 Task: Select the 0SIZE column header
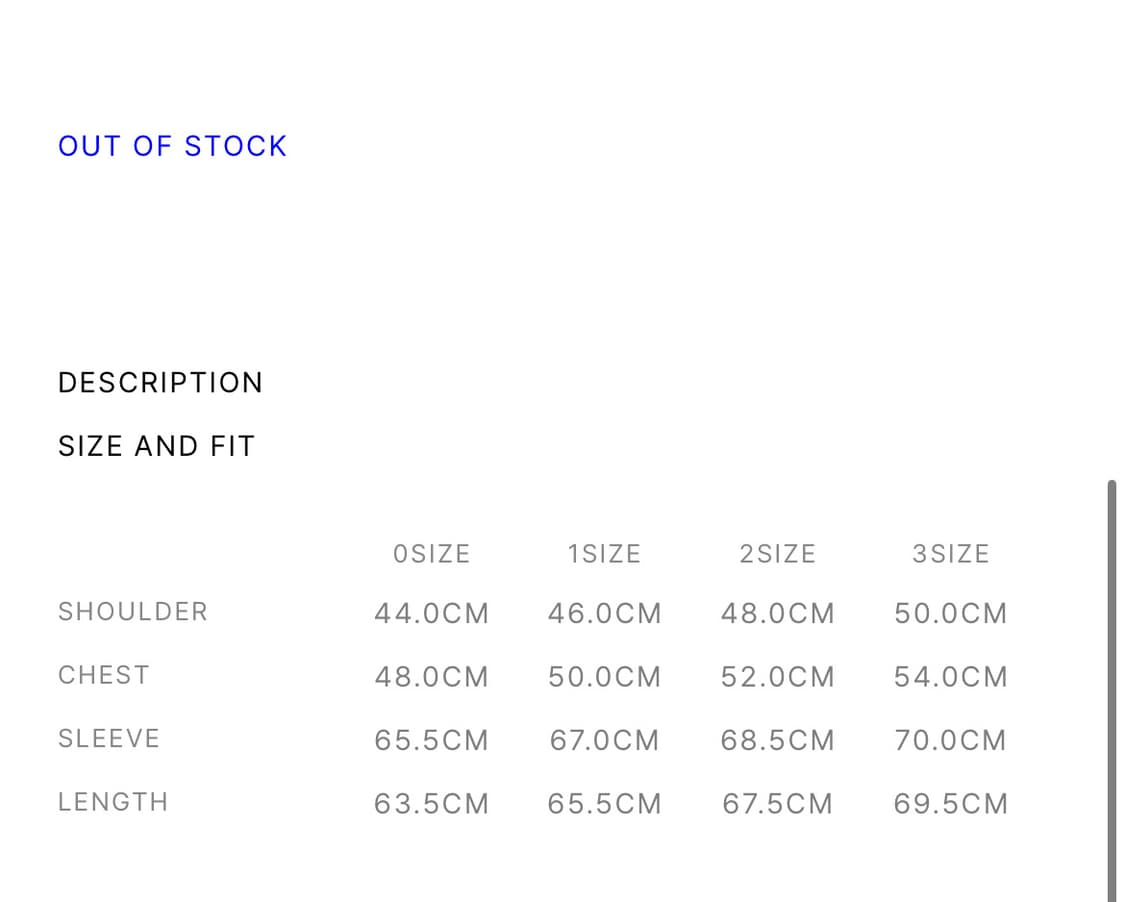[431, 554]
